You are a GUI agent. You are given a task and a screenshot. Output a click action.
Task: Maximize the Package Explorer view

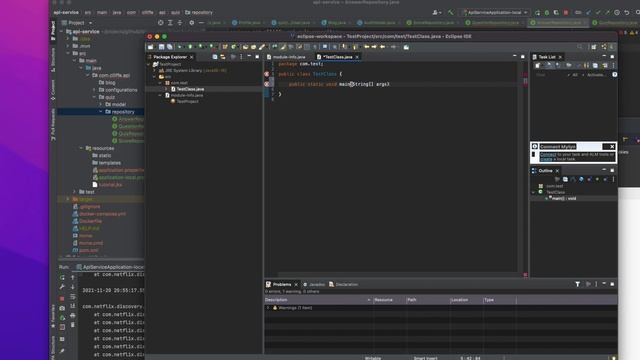257,57
